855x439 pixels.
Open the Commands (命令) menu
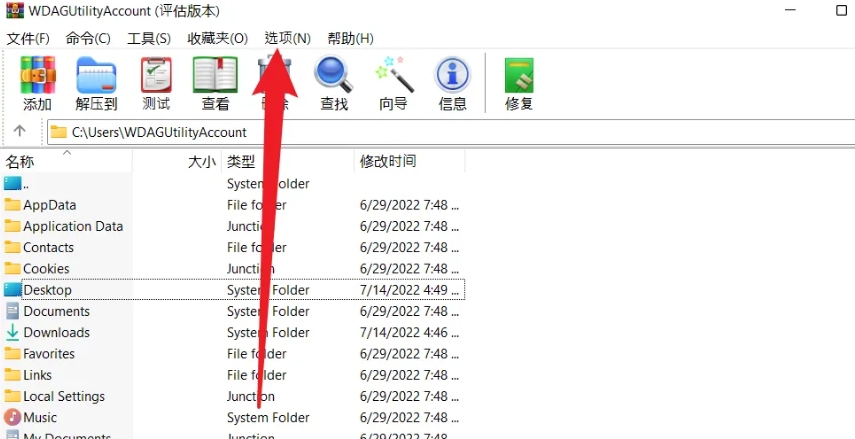(88, 38)
